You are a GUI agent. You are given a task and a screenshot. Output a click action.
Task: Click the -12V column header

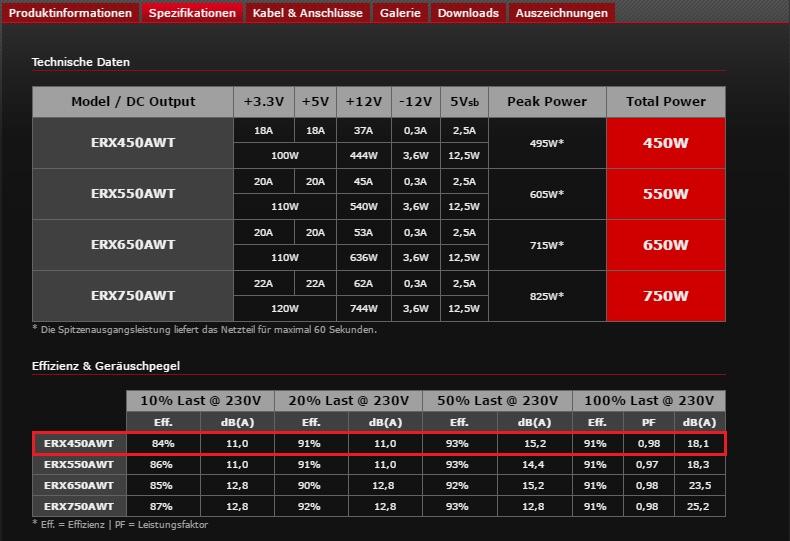coord(416,102)
